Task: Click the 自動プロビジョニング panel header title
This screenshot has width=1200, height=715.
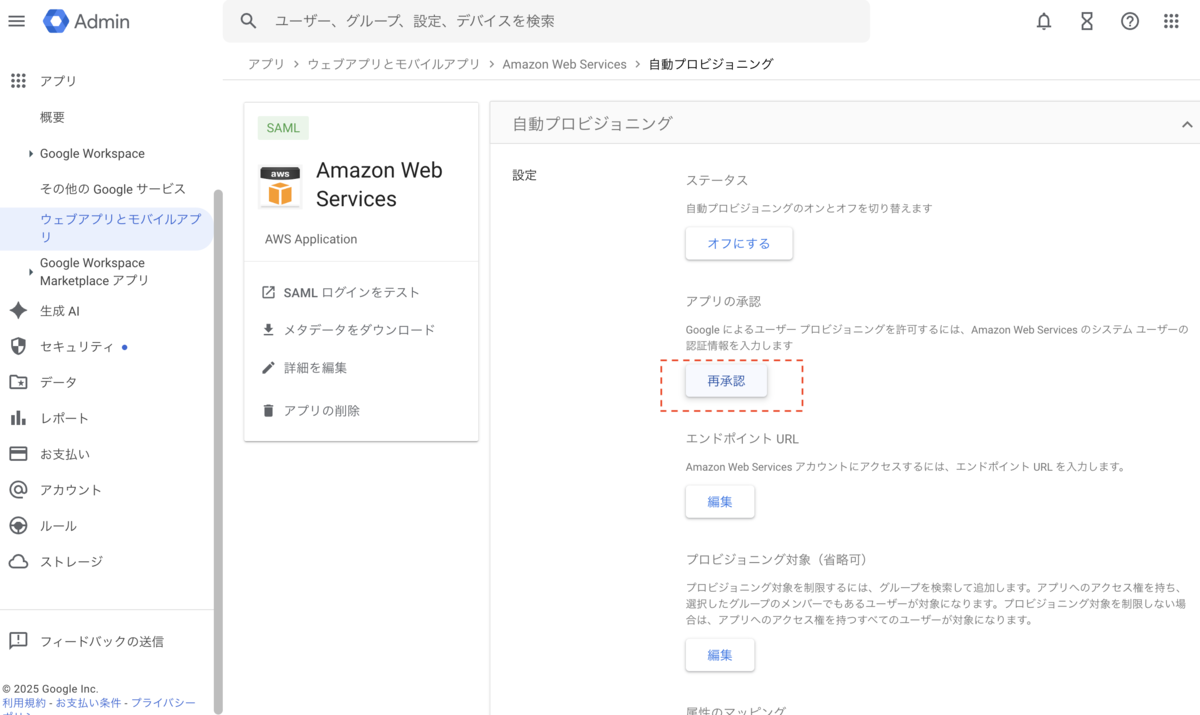Action: coord(592,124)
